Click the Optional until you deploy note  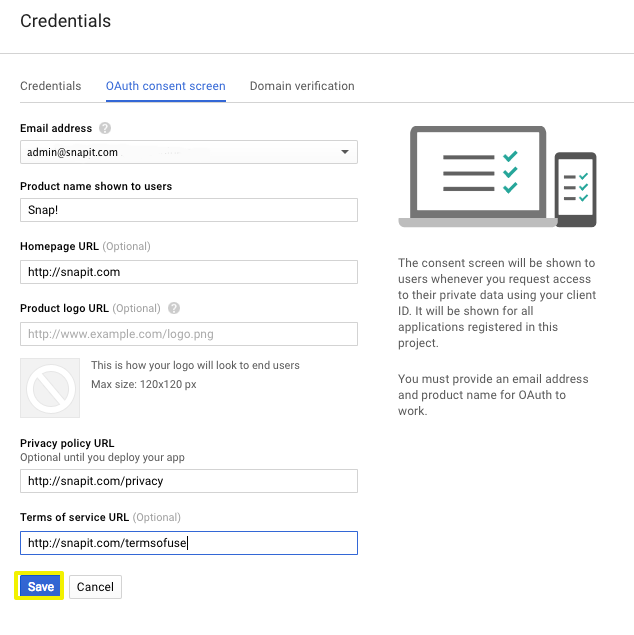(x=102, y=457)
